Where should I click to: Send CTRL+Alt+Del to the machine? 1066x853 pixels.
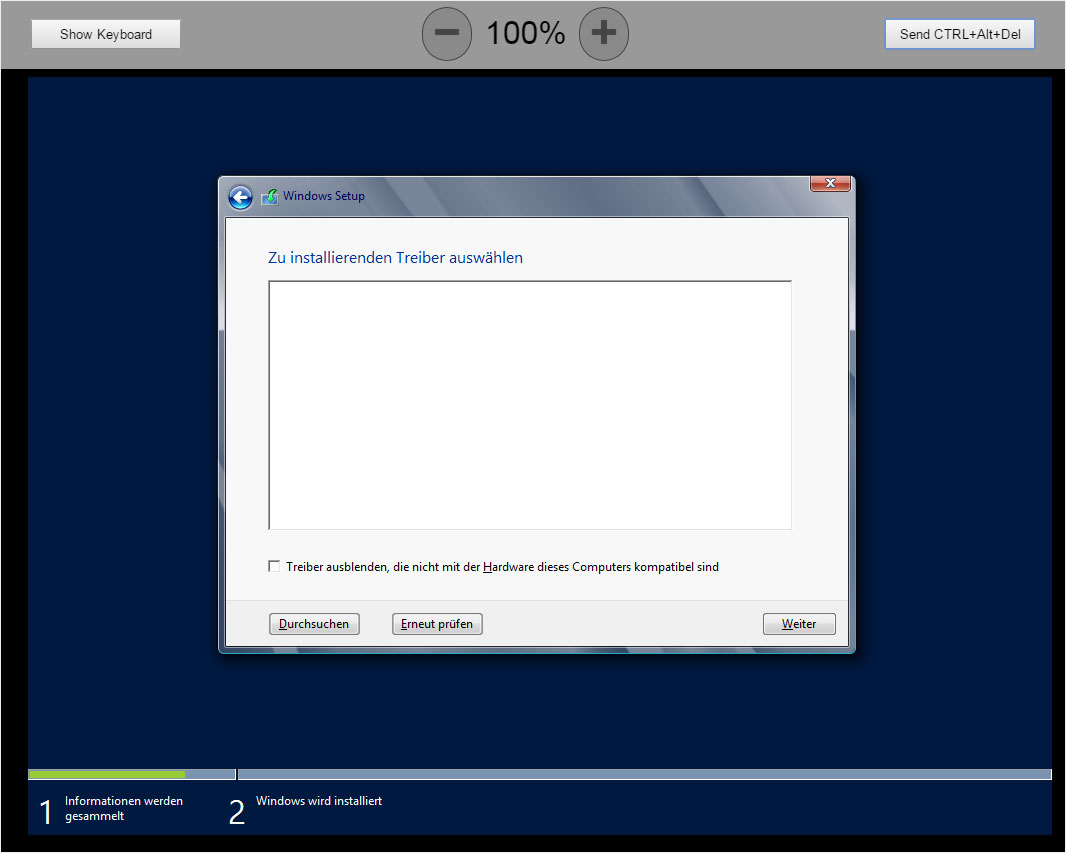click(x=960, y=34)
